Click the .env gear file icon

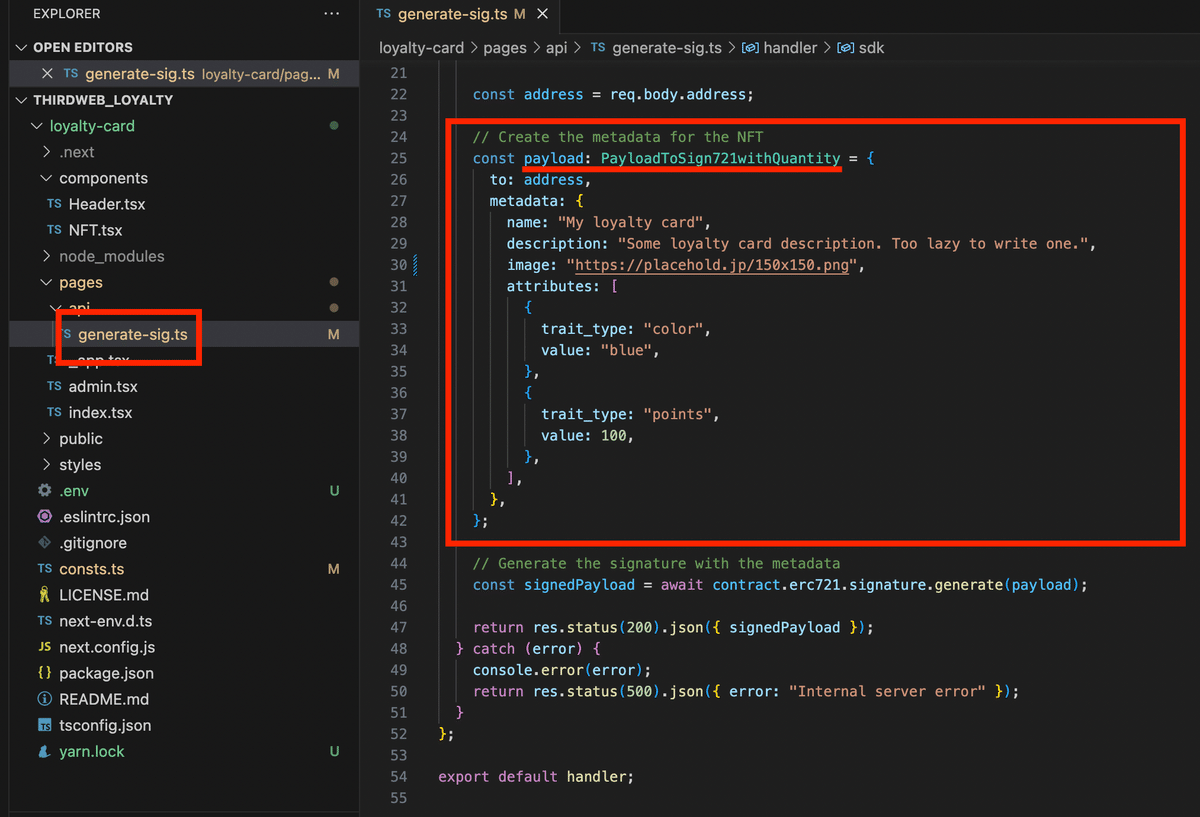pos(44,490)
